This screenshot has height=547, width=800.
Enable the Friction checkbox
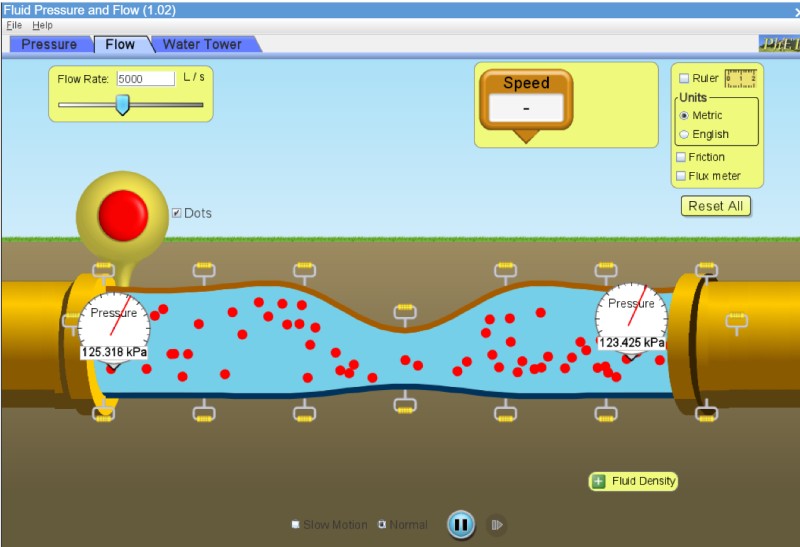point(681,157)
